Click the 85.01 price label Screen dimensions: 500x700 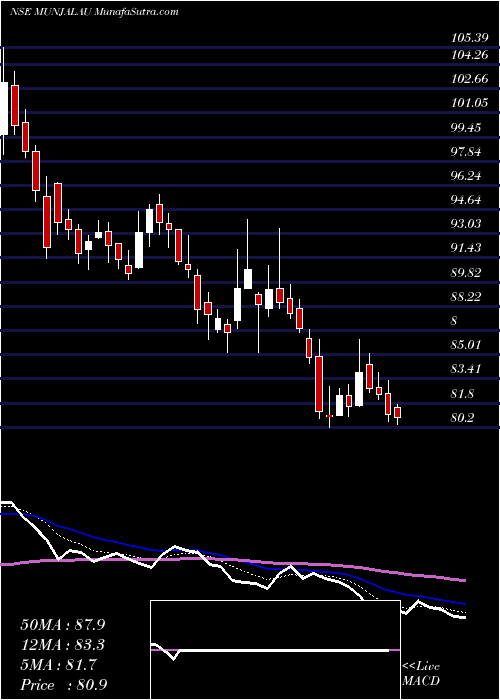point(466,345)
